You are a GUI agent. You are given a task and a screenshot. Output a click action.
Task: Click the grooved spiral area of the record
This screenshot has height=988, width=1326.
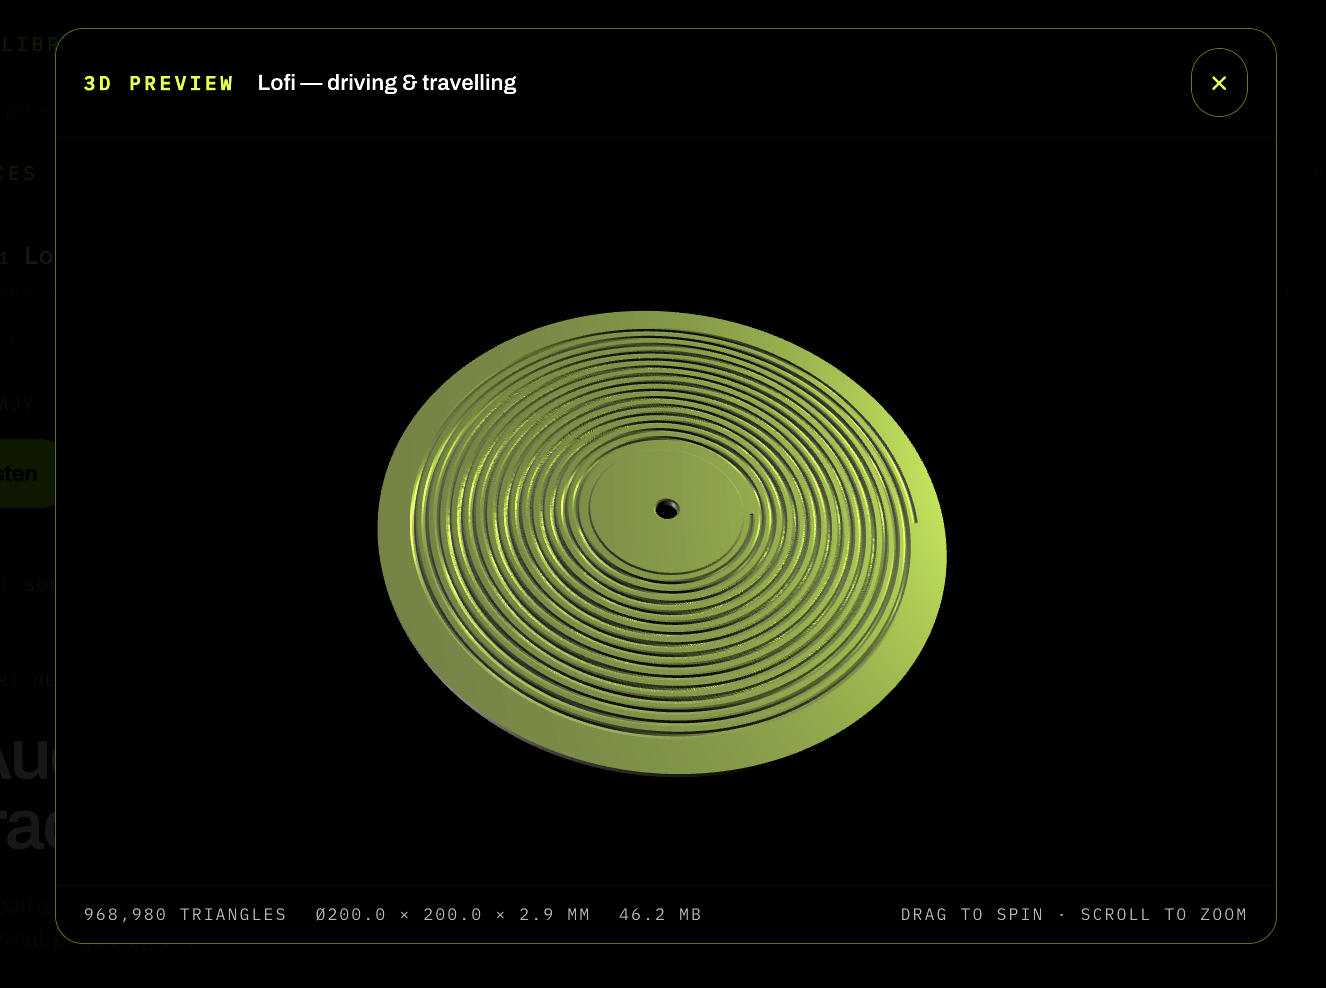pos(500,560)
